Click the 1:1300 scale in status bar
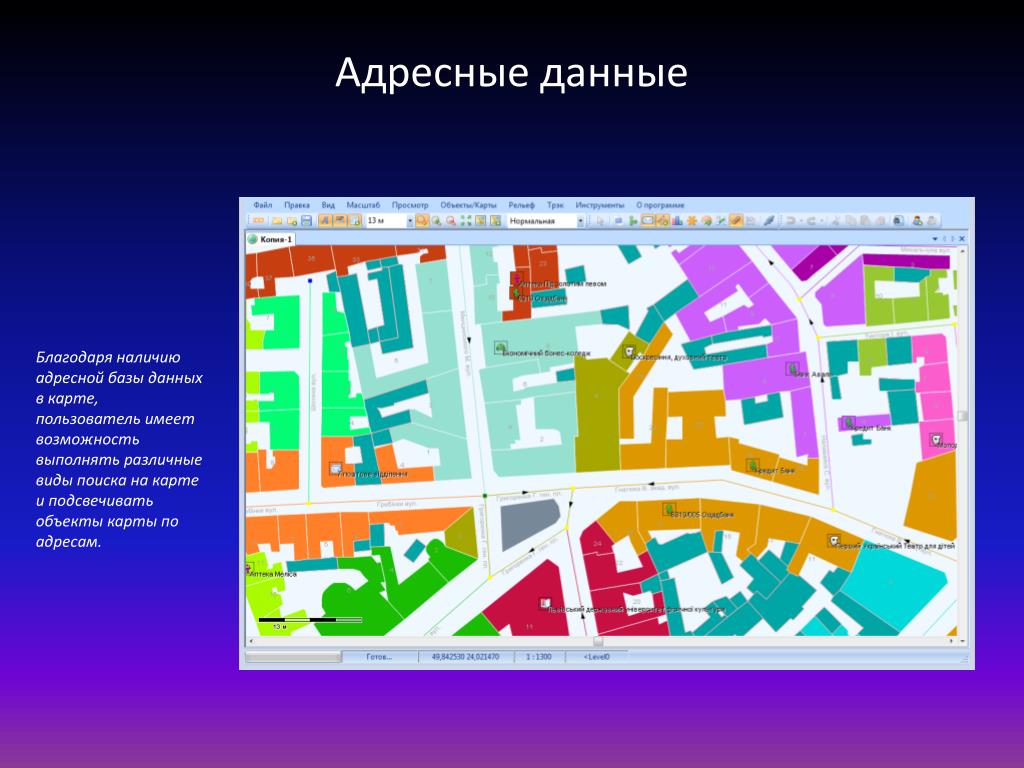 tap(539, 657)
